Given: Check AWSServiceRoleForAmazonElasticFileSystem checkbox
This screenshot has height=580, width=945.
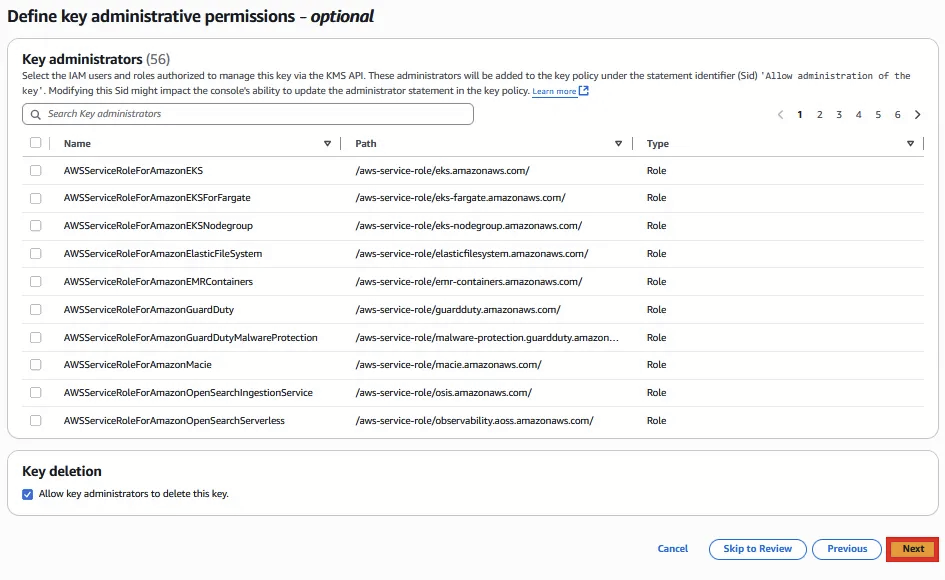Looking at the screenshot, I should [x=36, y=254].
